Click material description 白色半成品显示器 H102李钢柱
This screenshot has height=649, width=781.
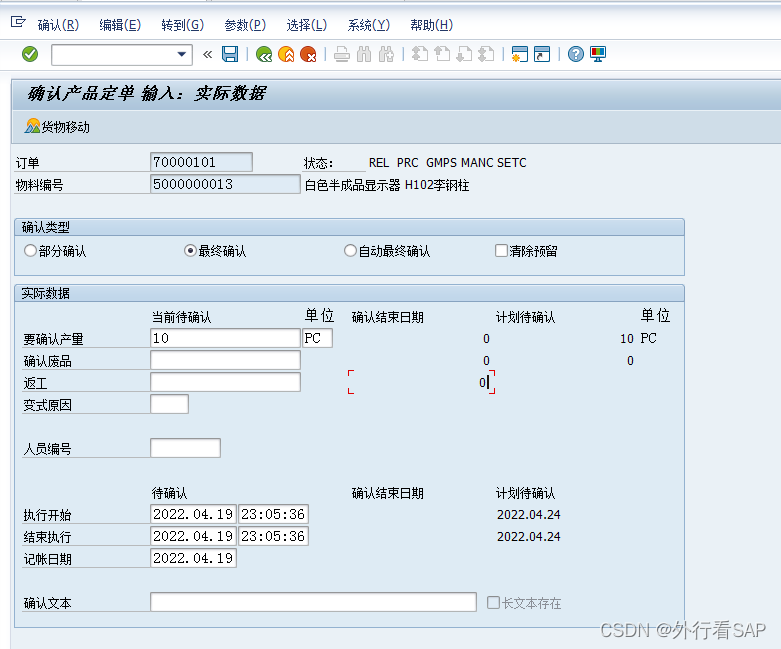click(x=387, y=185)
